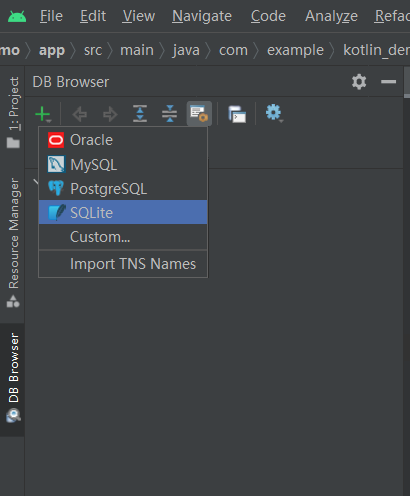The width and height of the screenshot is (410, 496).
Task: Select the Oracle database option
Action: 123,140
